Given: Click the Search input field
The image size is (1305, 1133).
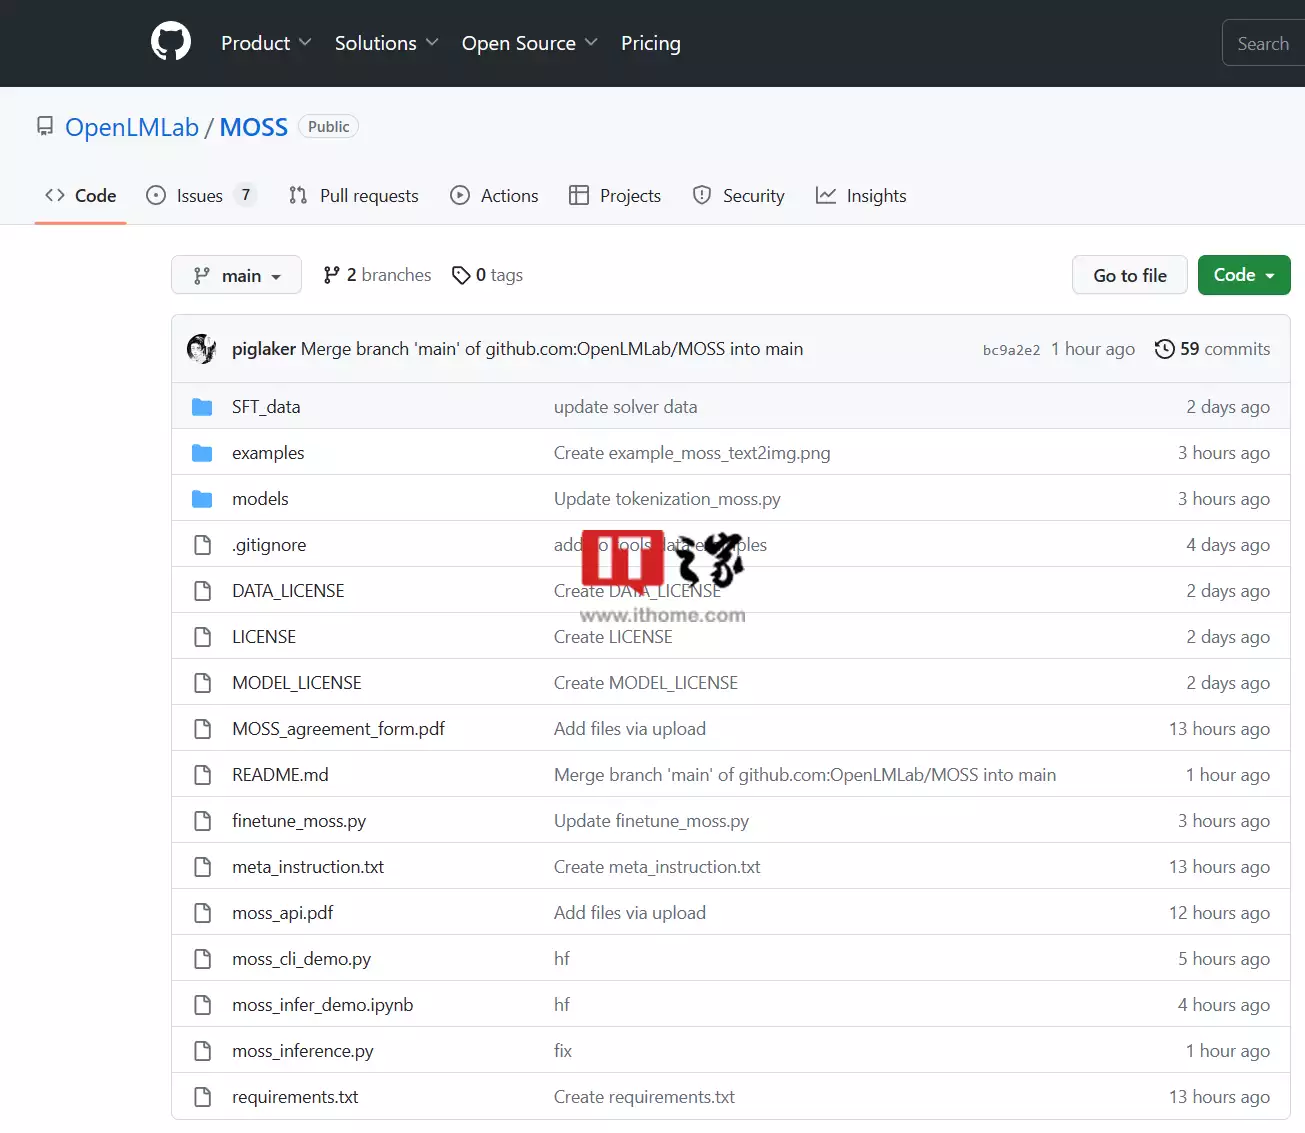Looking at the screenshot, I should pyautogui.click(x=1264, y=43).
